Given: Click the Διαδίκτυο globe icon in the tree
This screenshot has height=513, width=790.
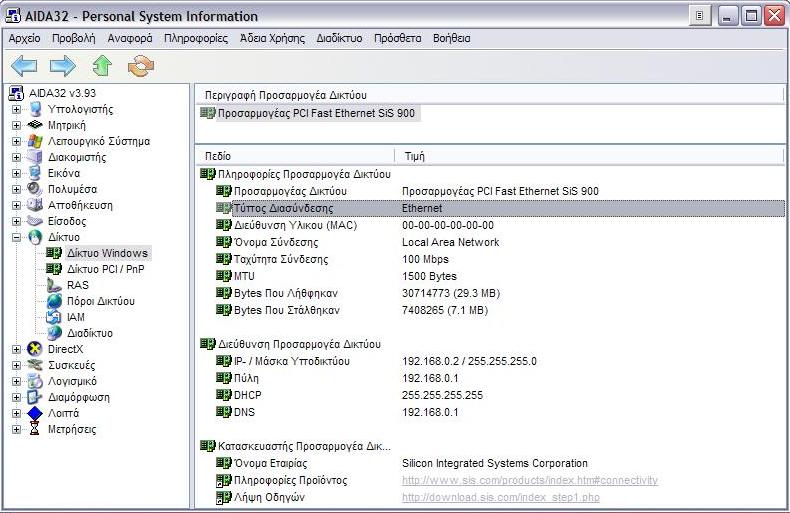Looking at the screenshot, I should [54, 333].
